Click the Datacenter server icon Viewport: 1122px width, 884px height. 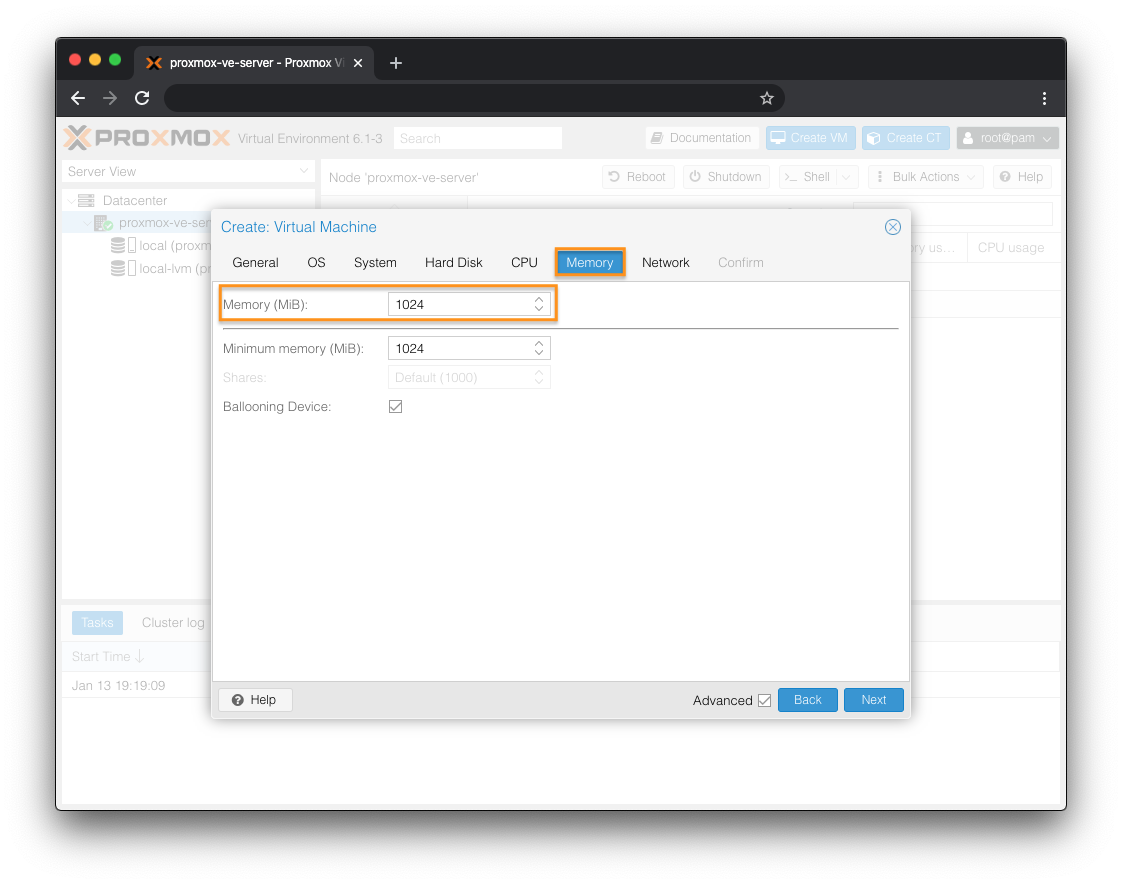click(x=86, y=200)
